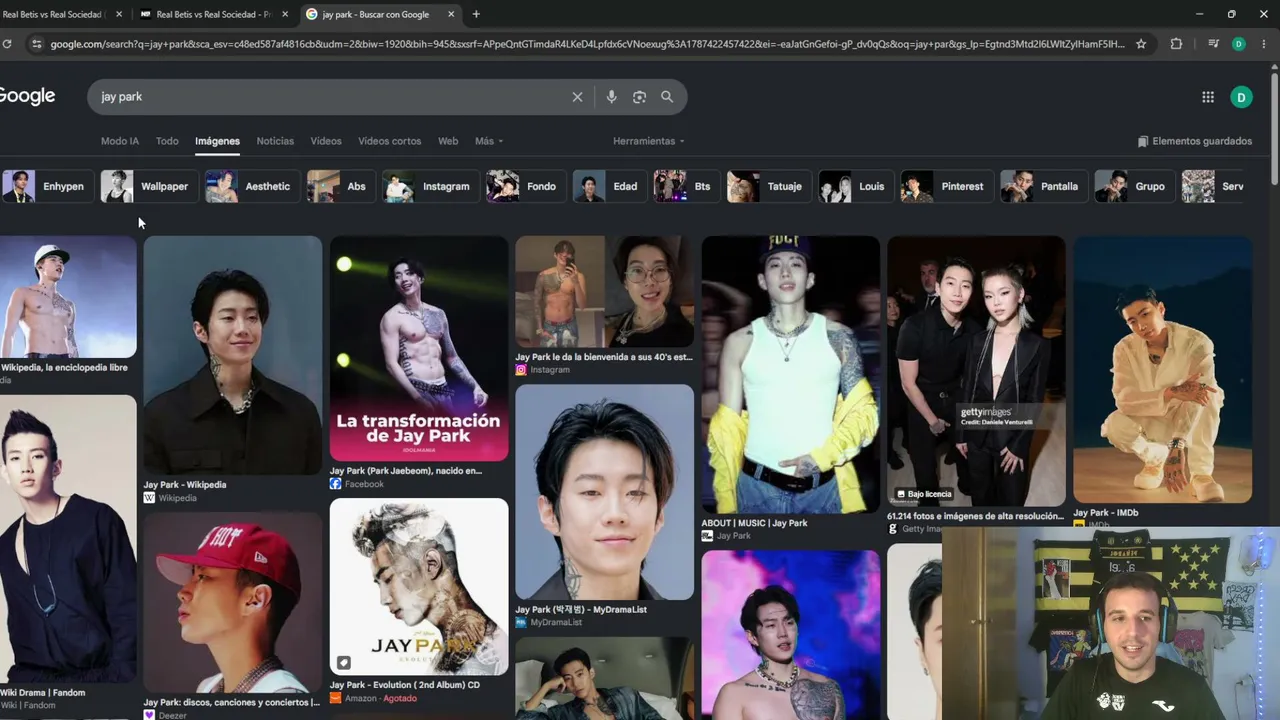Open the 'Jay Park - IMDb' caption link
Image resolution: width=1280 pixels, height=720 pixels.
[x=1106, y=513]
